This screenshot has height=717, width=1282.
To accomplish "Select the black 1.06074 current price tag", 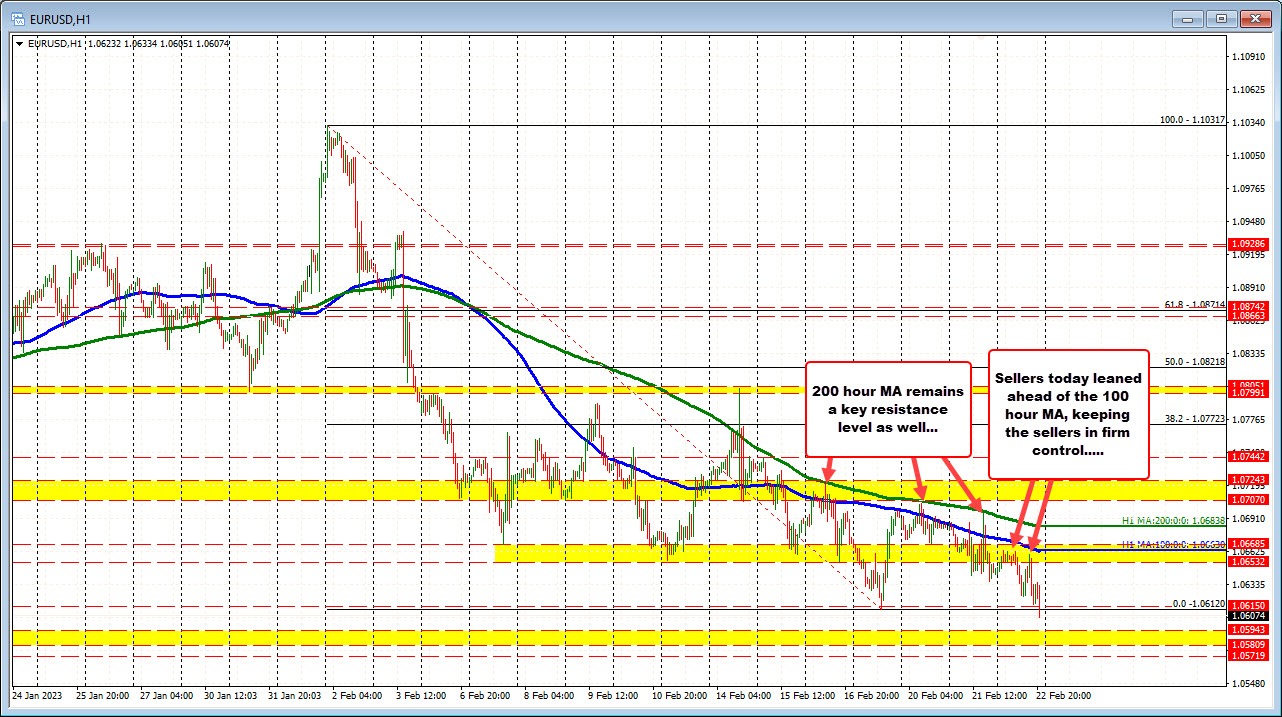I will [x=1249, y=617].
